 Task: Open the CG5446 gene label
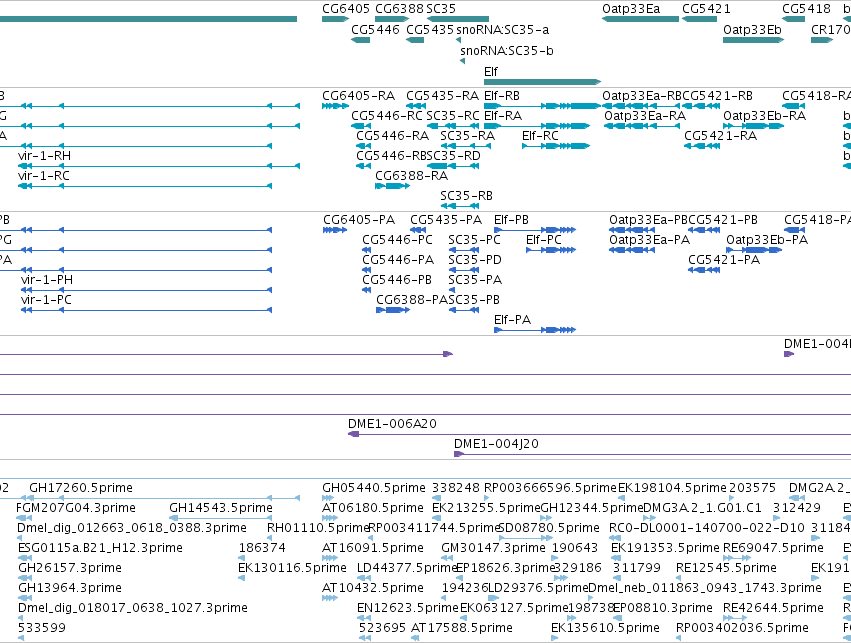click(375, 29)
